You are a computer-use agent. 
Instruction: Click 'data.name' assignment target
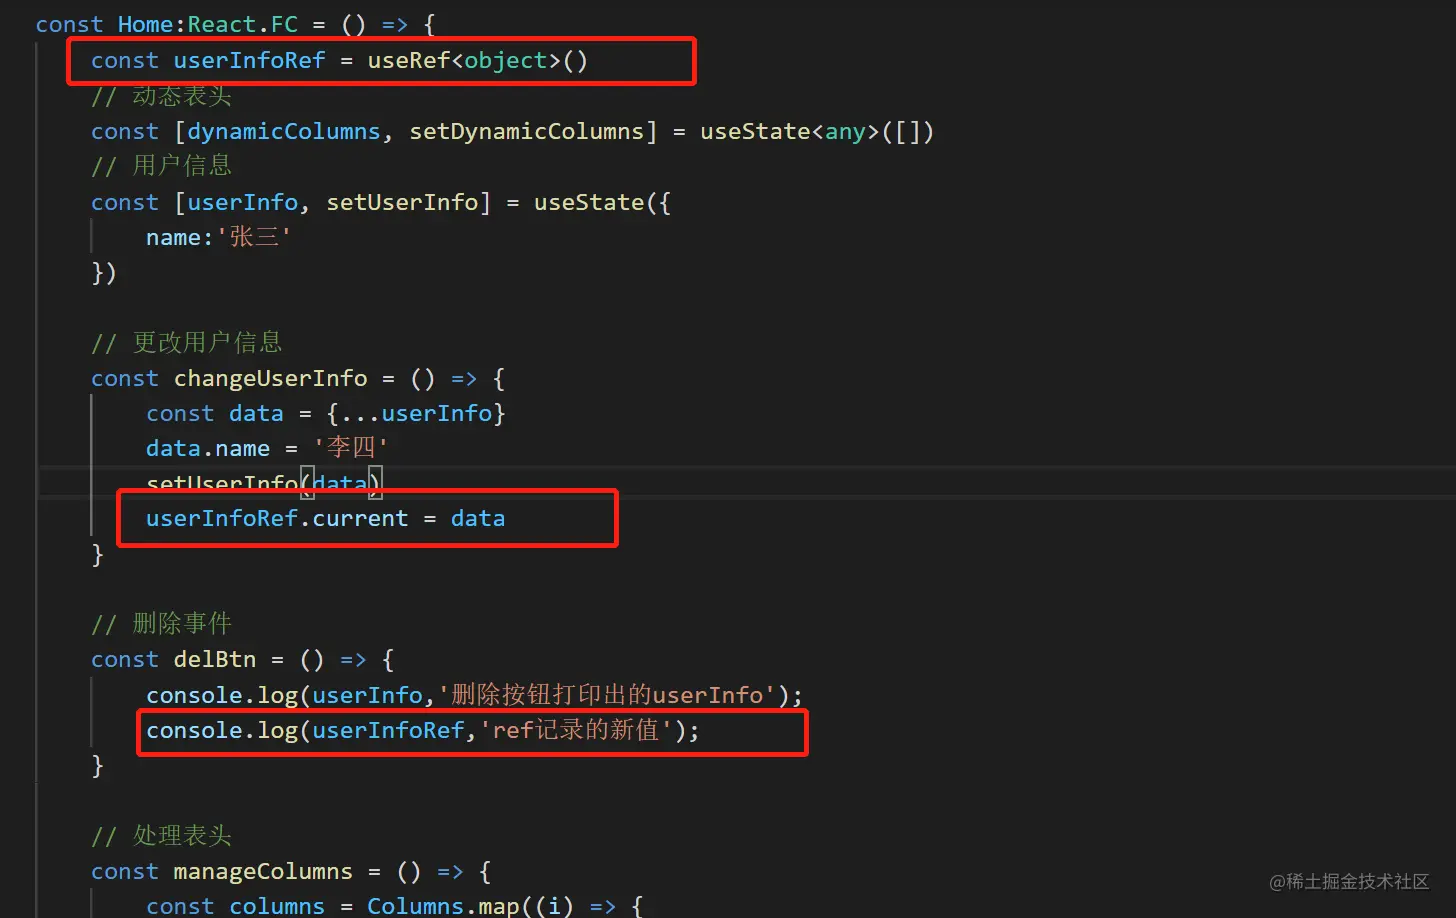tap(208, 448)
